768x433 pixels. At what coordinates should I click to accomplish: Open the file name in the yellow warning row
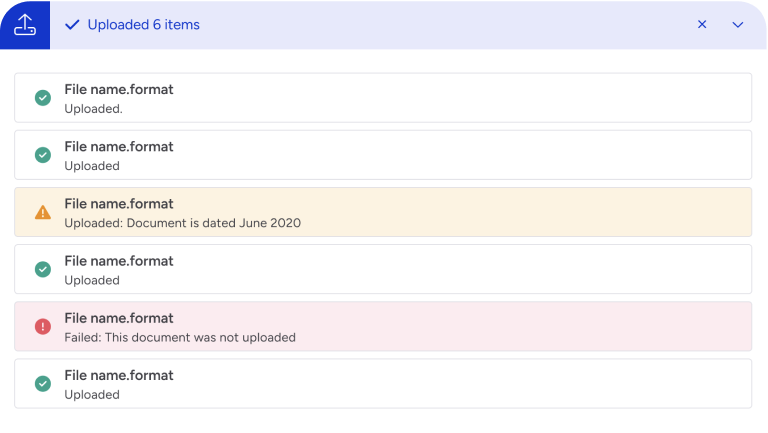coord(119,204)
